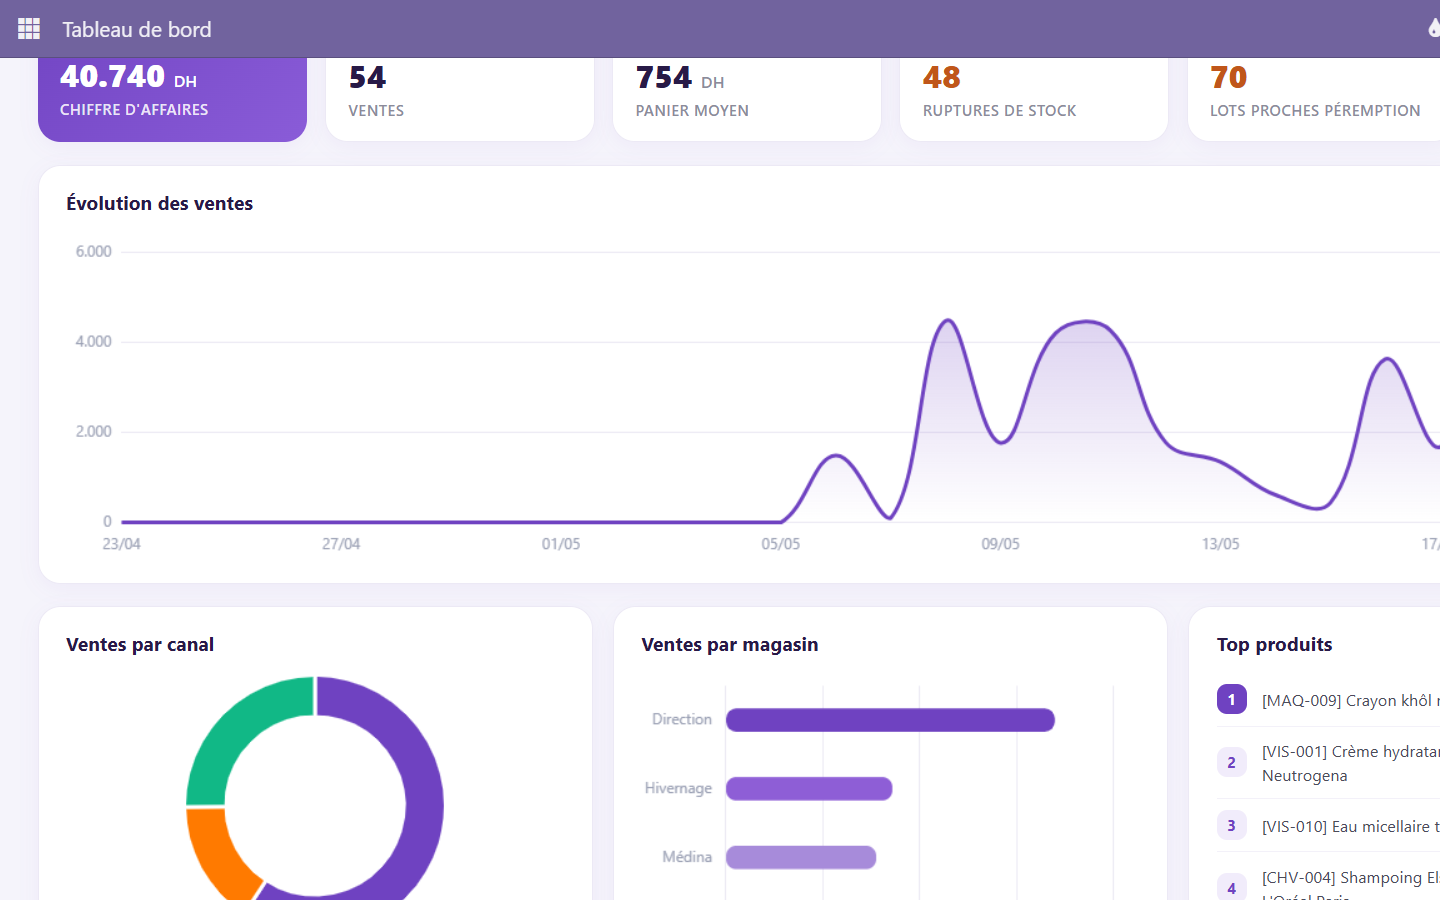The height and width of the screenshot is (900, 1440).
Task: Click the 01/05 date label
Action: point(561,544)
